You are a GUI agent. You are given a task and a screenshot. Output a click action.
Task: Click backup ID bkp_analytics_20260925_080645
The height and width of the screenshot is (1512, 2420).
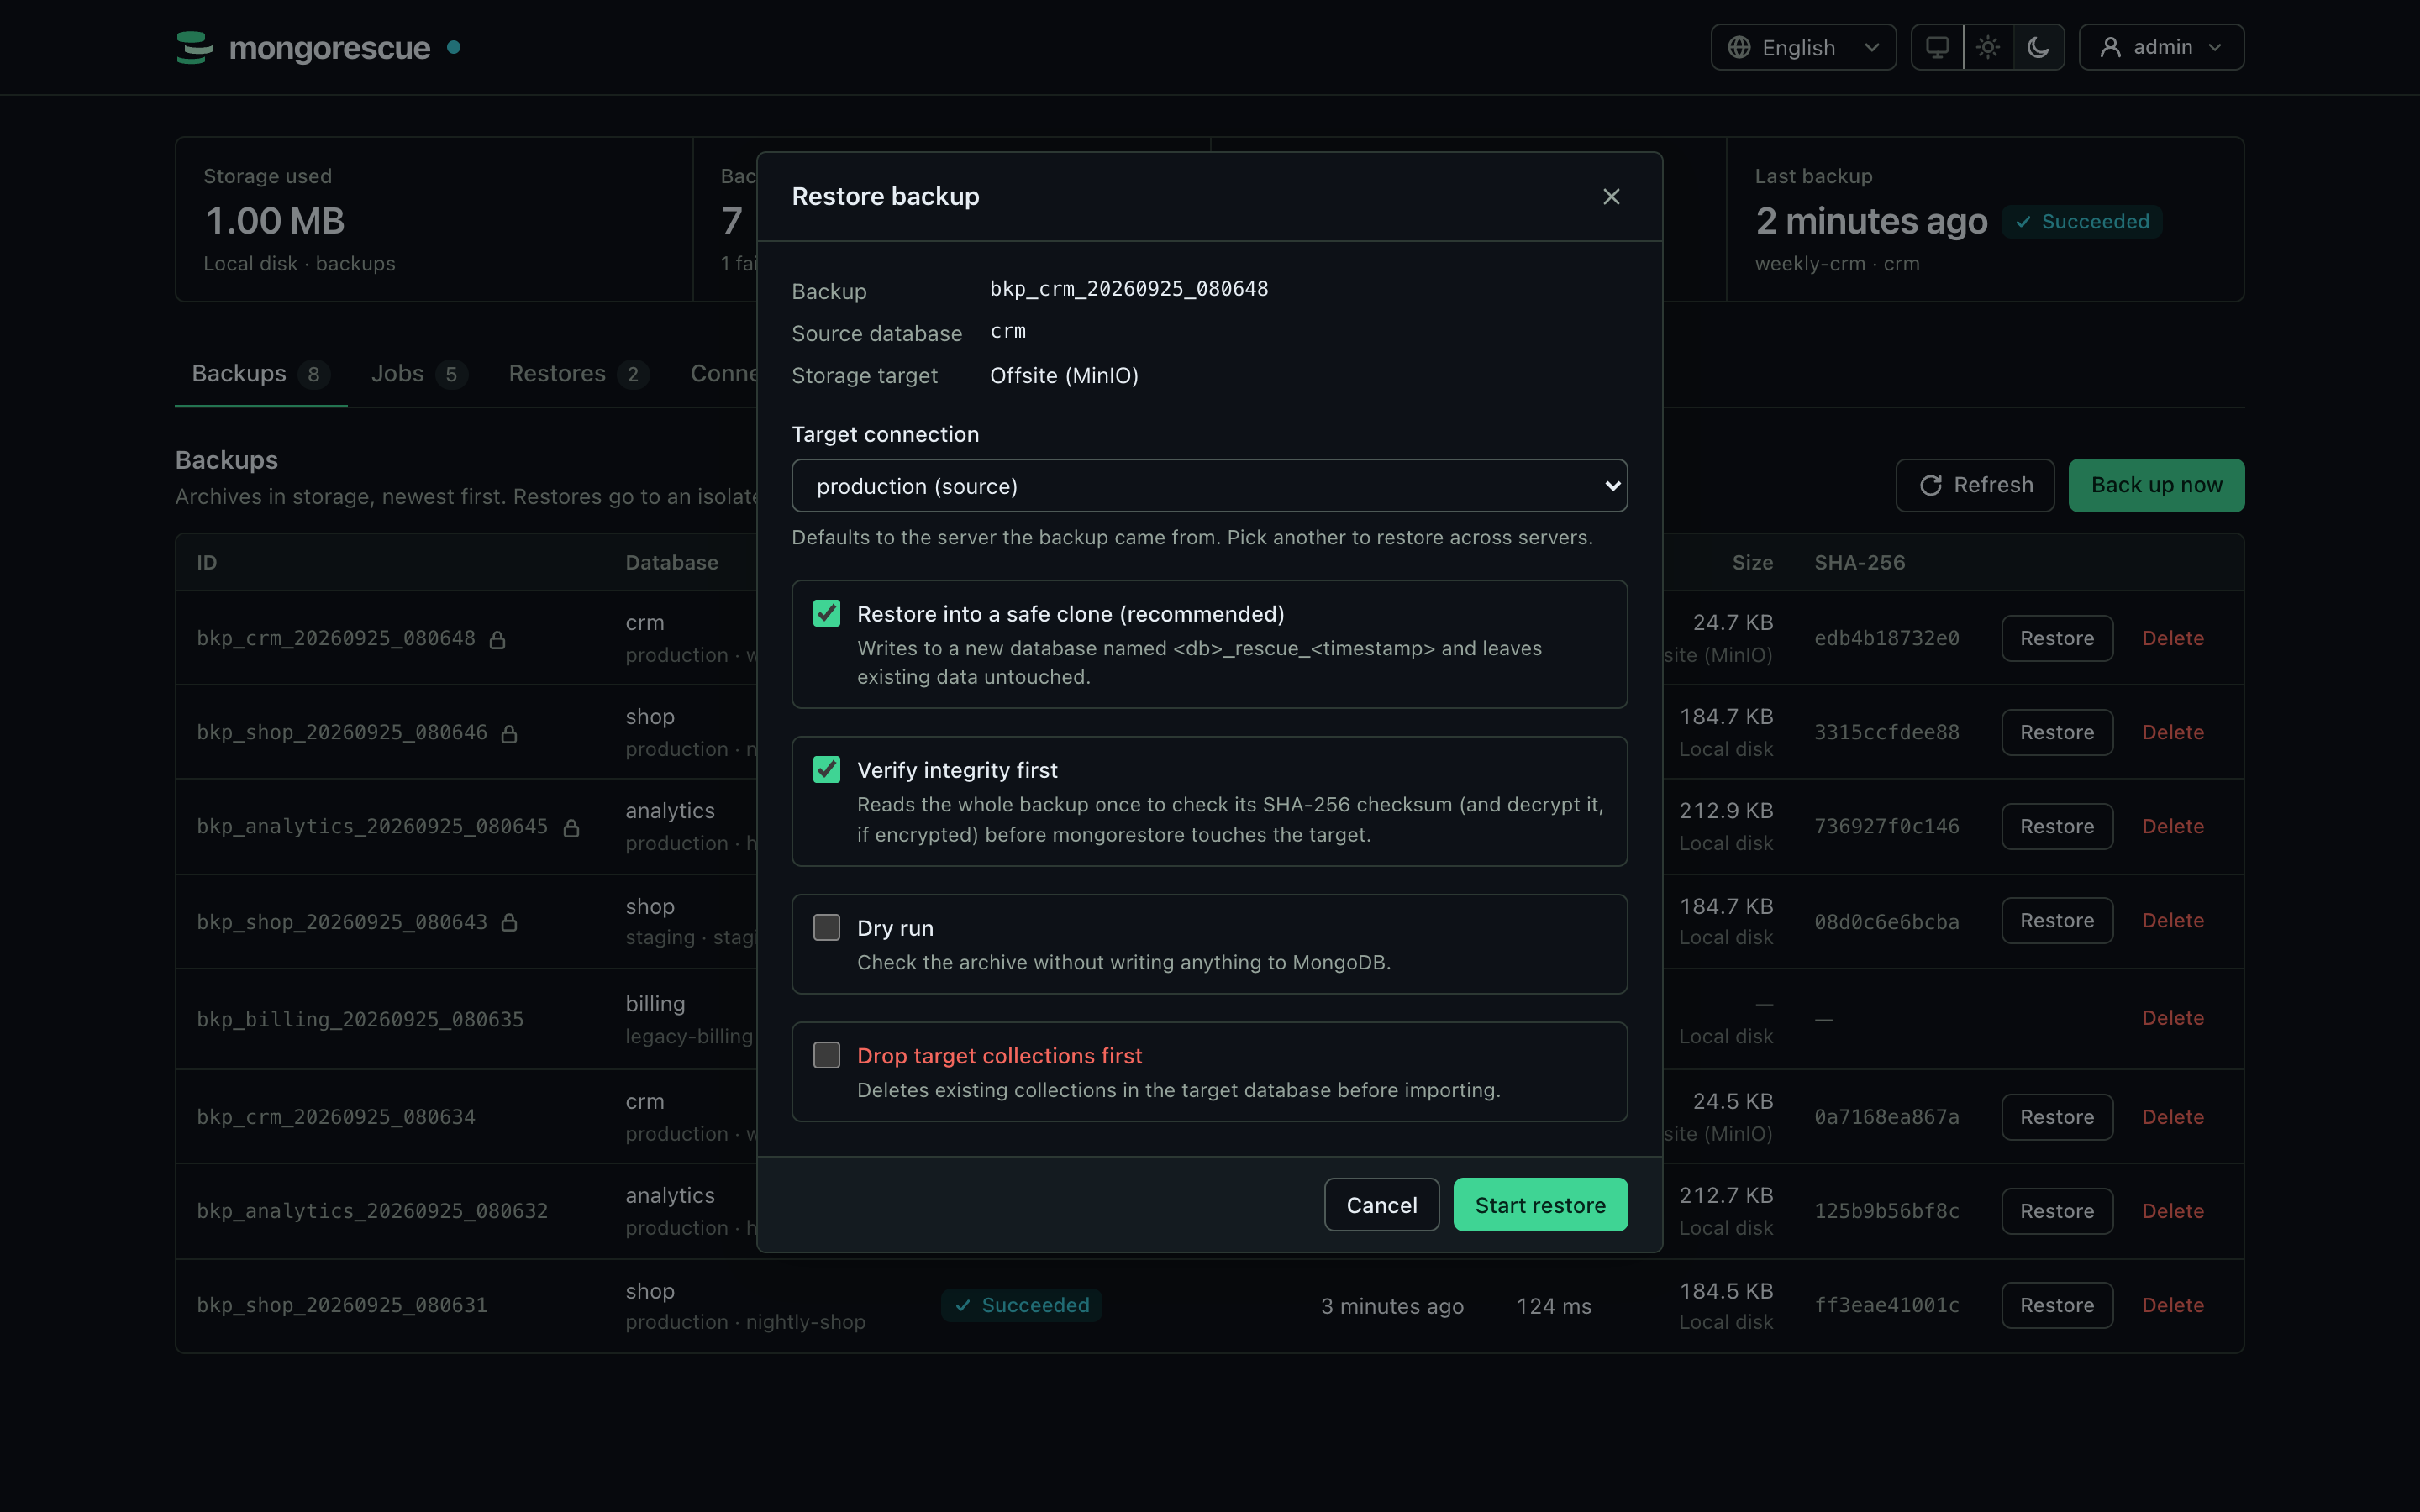(x=372, y=826)
